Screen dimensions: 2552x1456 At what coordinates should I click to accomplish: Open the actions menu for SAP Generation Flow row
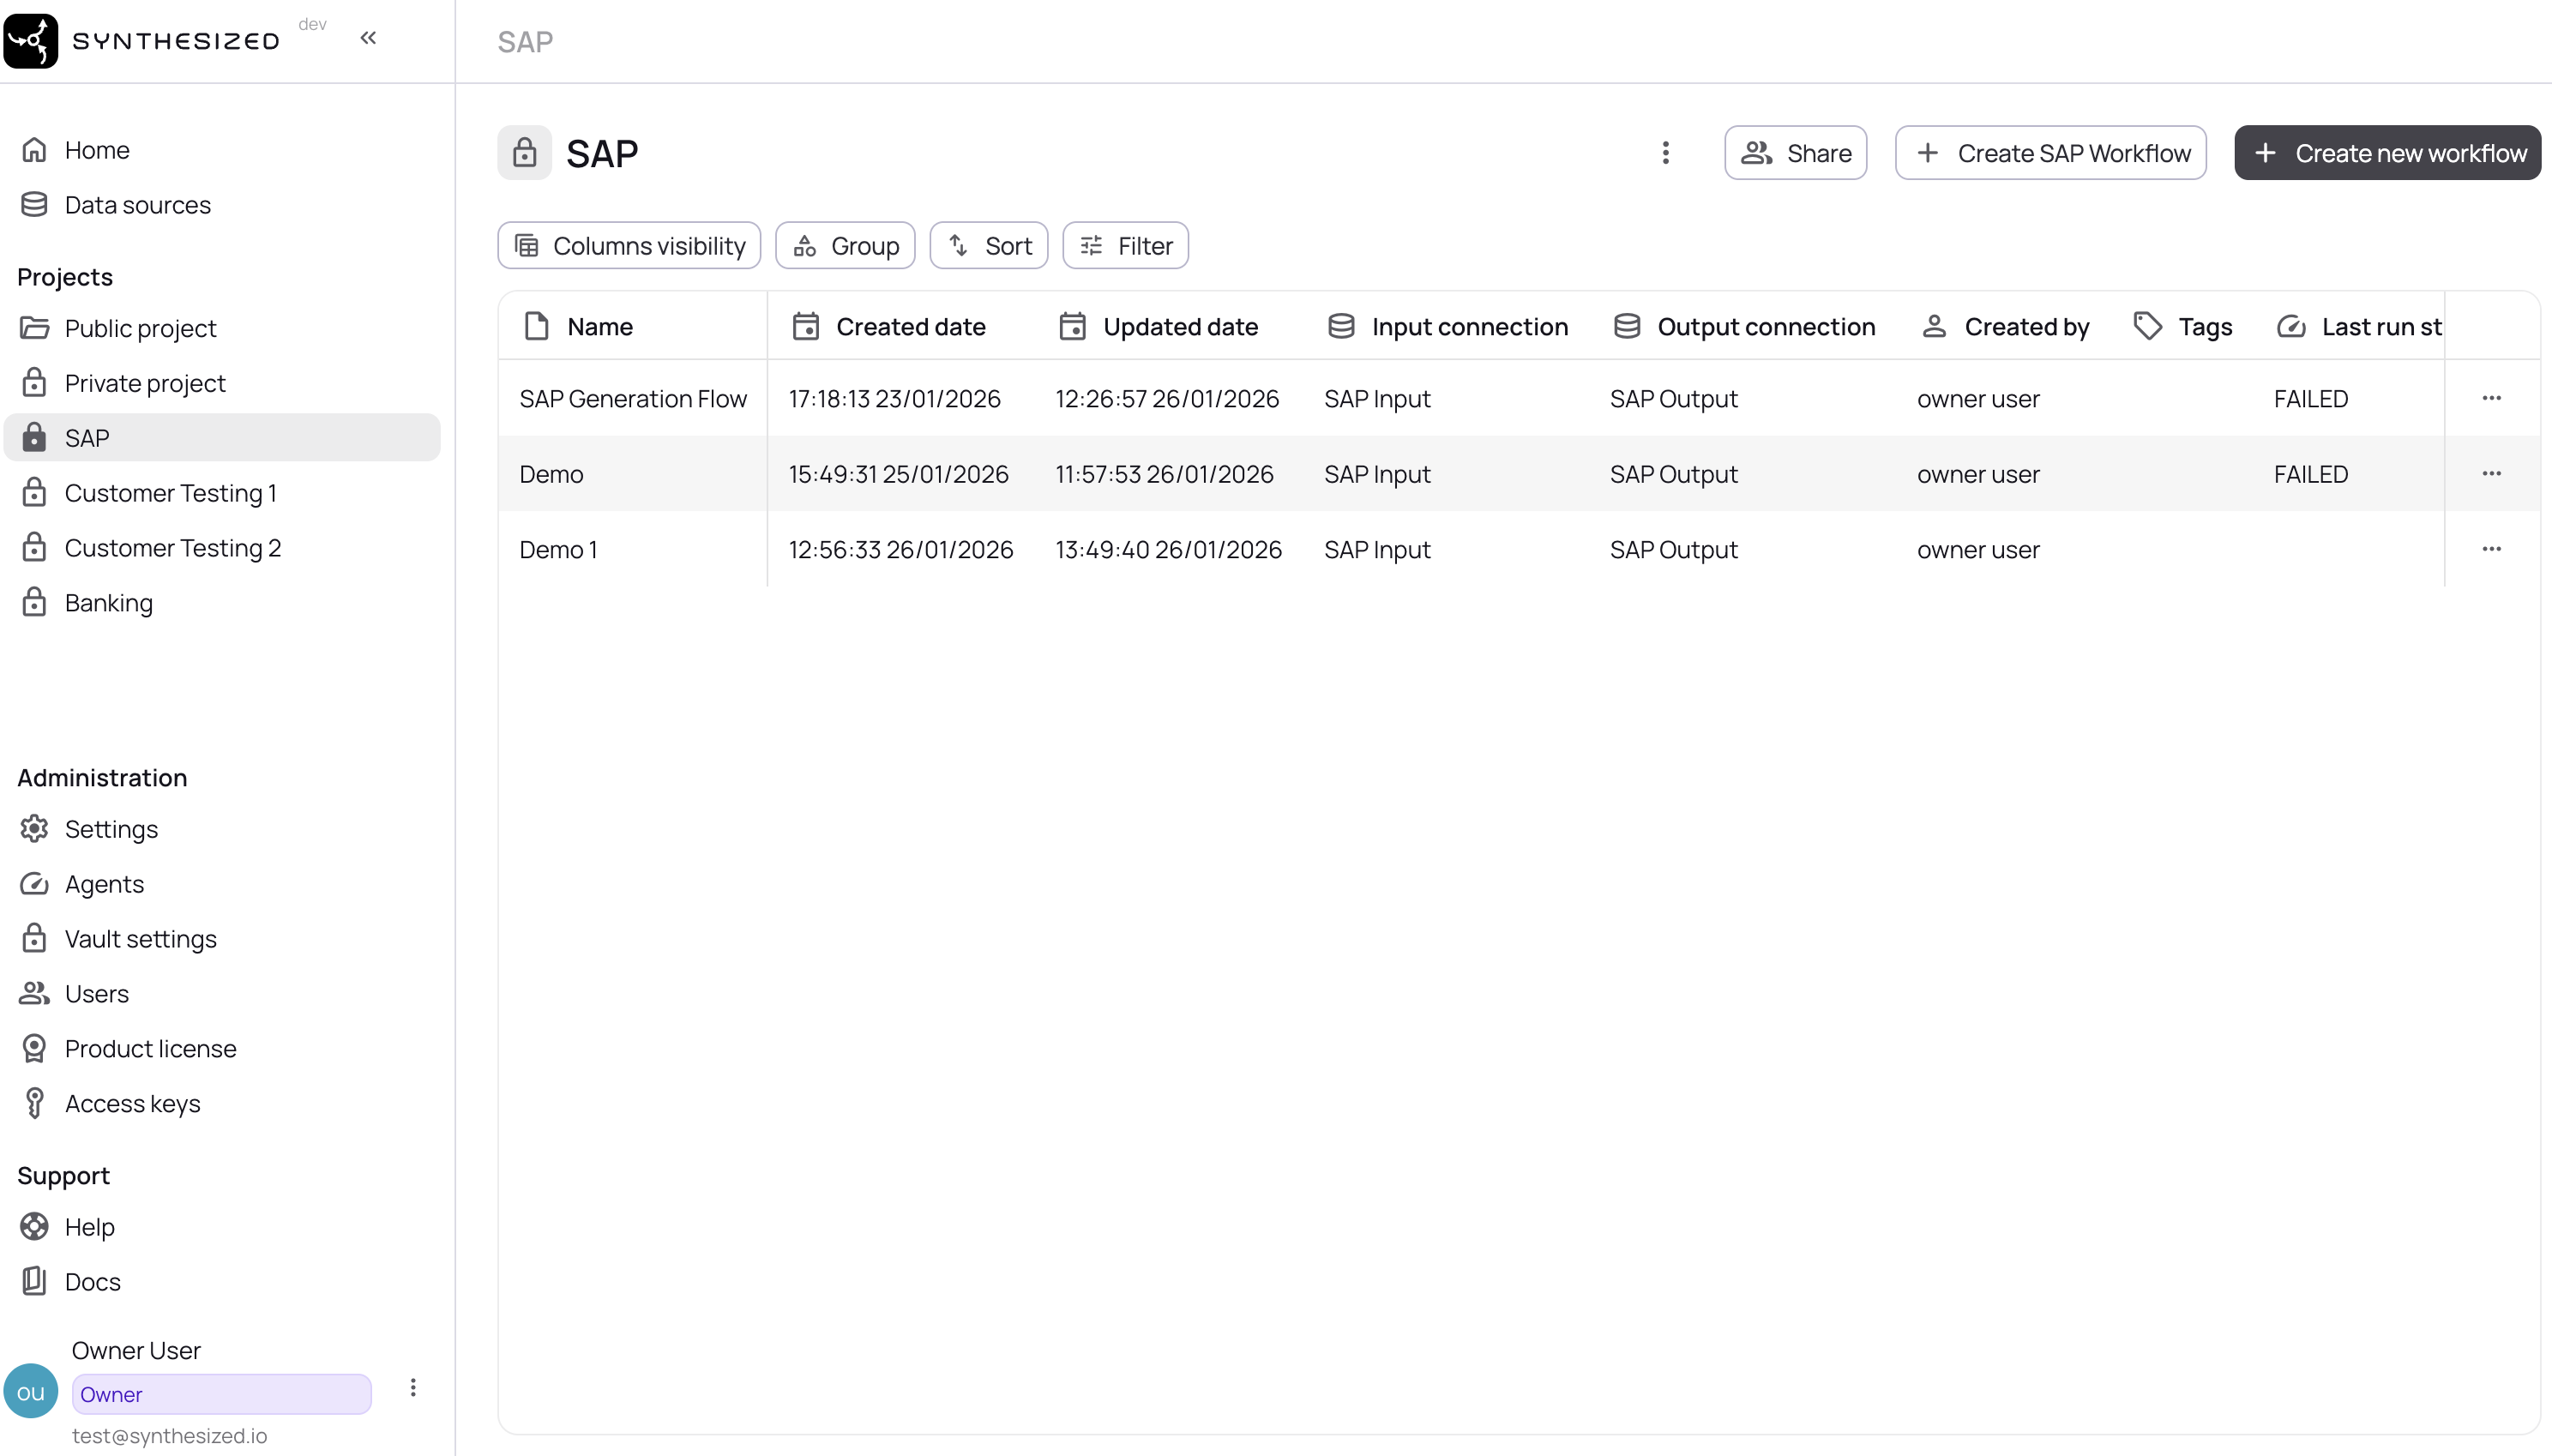pos(2492,397)
